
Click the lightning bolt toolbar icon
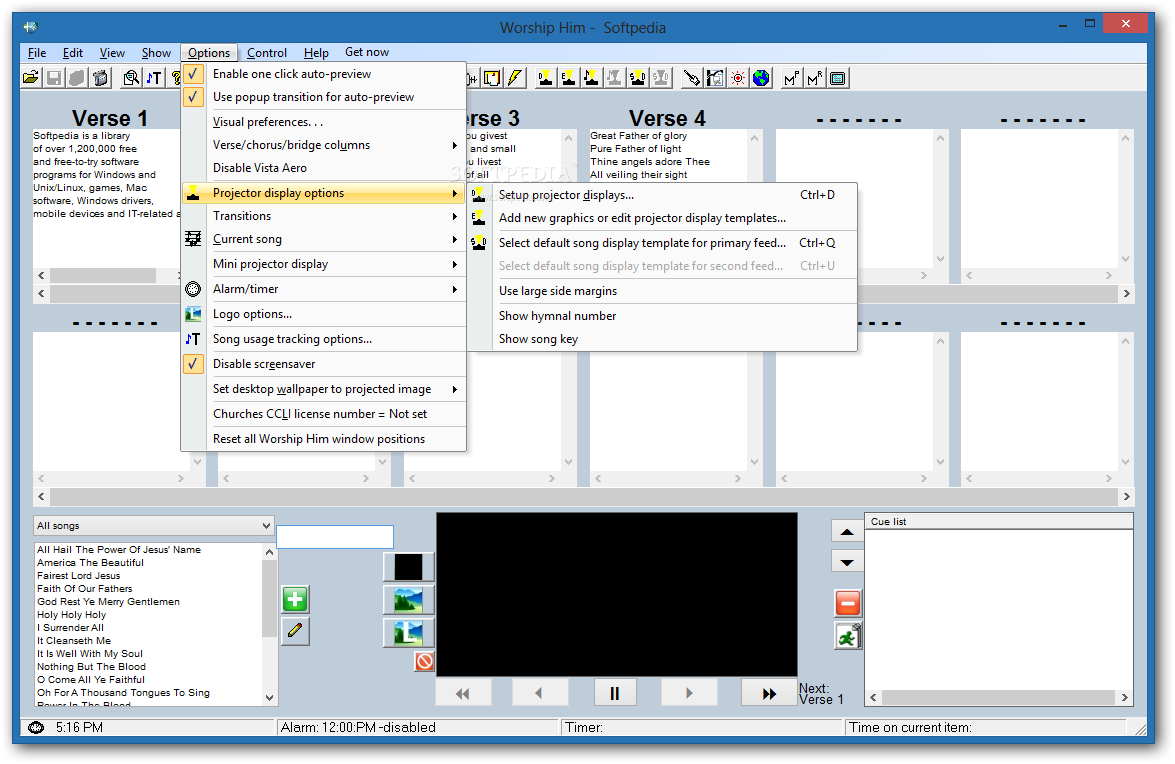(515, 78)
